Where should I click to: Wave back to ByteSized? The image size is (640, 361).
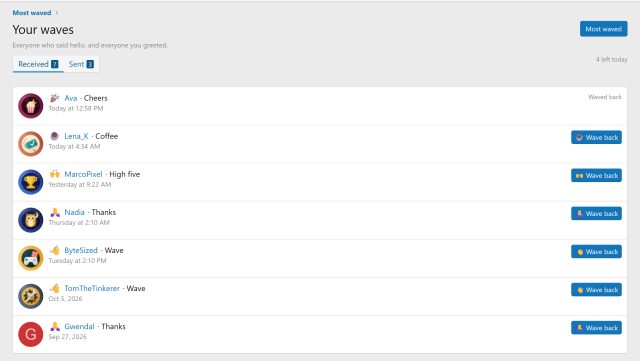596,252
